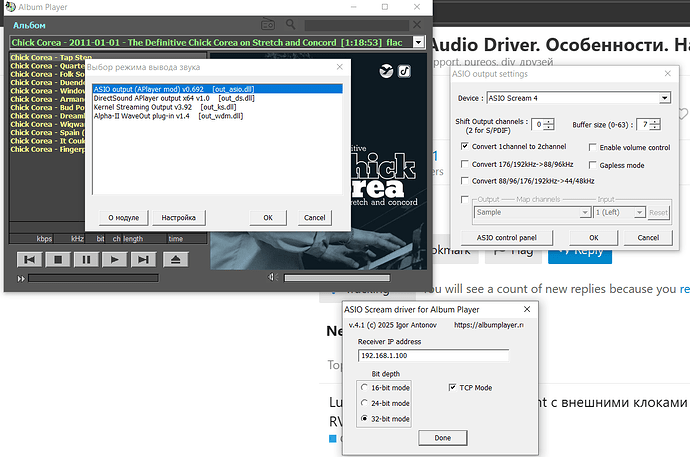Skip to next track button
The height and width of the screenshot is (457, 690).
coord(143,260)
